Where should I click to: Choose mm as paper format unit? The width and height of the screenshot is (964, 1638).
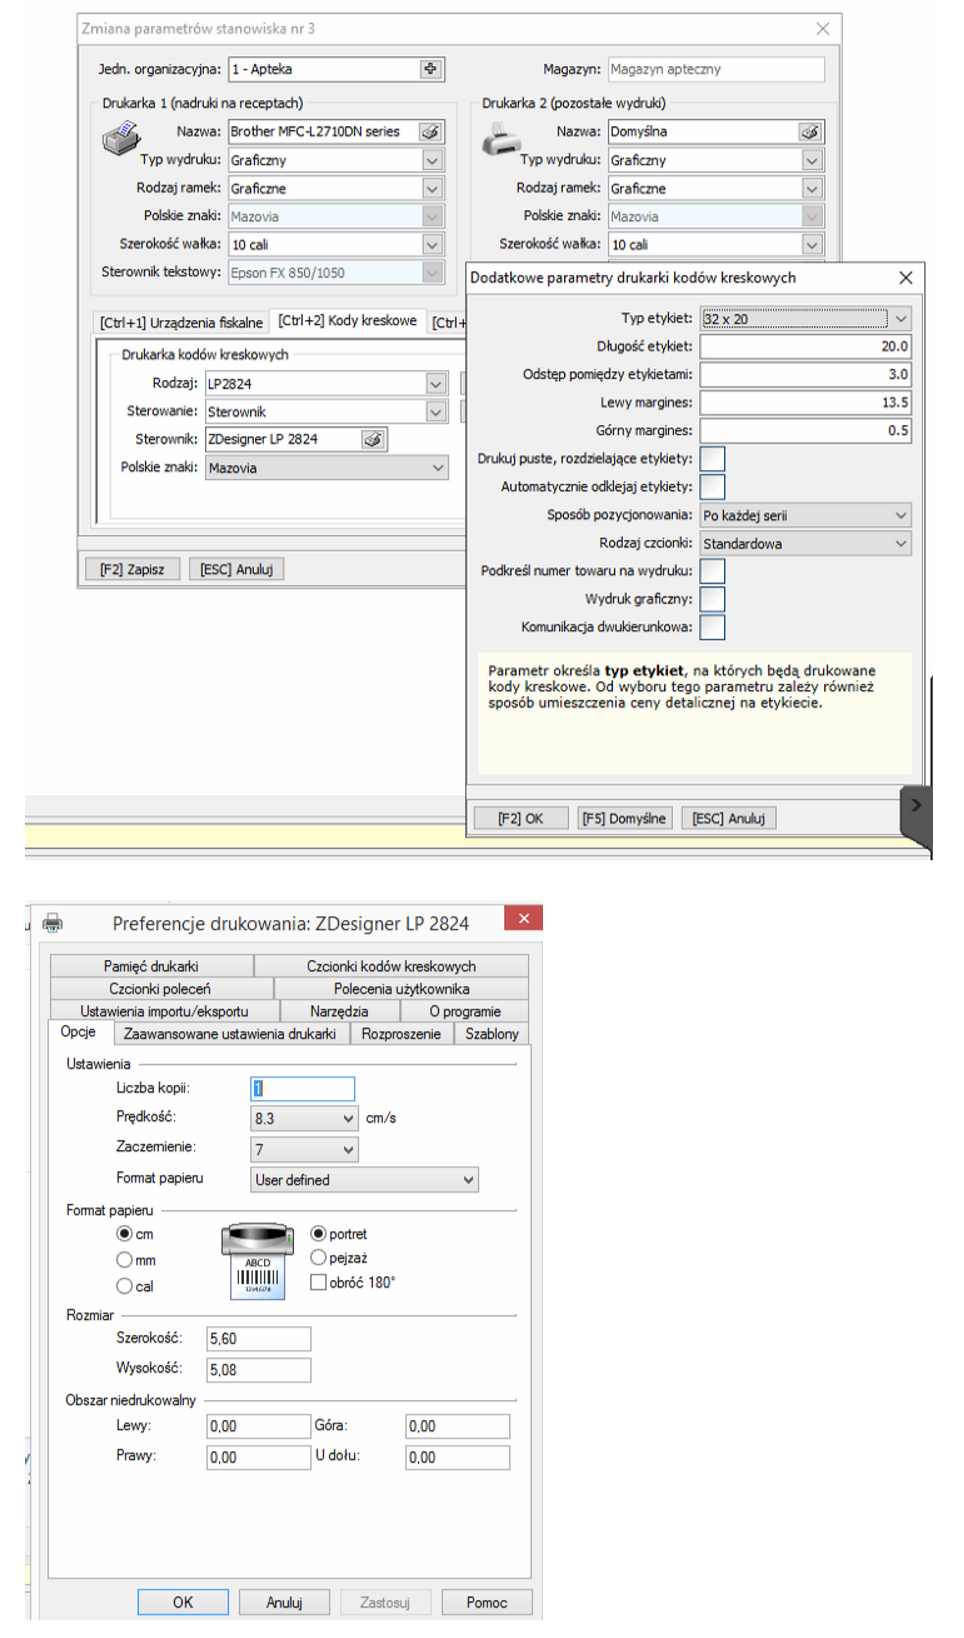coord(125,1260)
